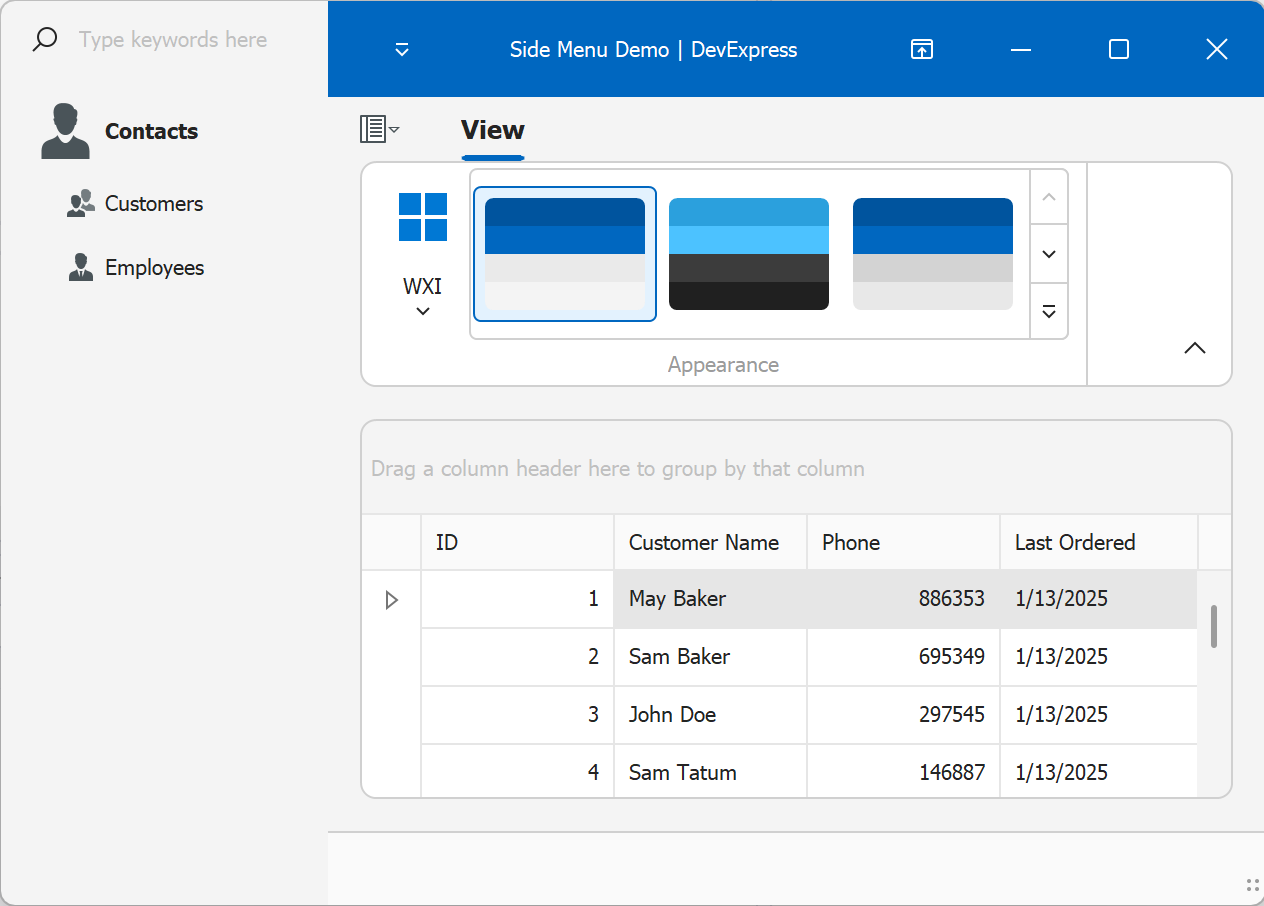Click the Customers people icon

81,204
